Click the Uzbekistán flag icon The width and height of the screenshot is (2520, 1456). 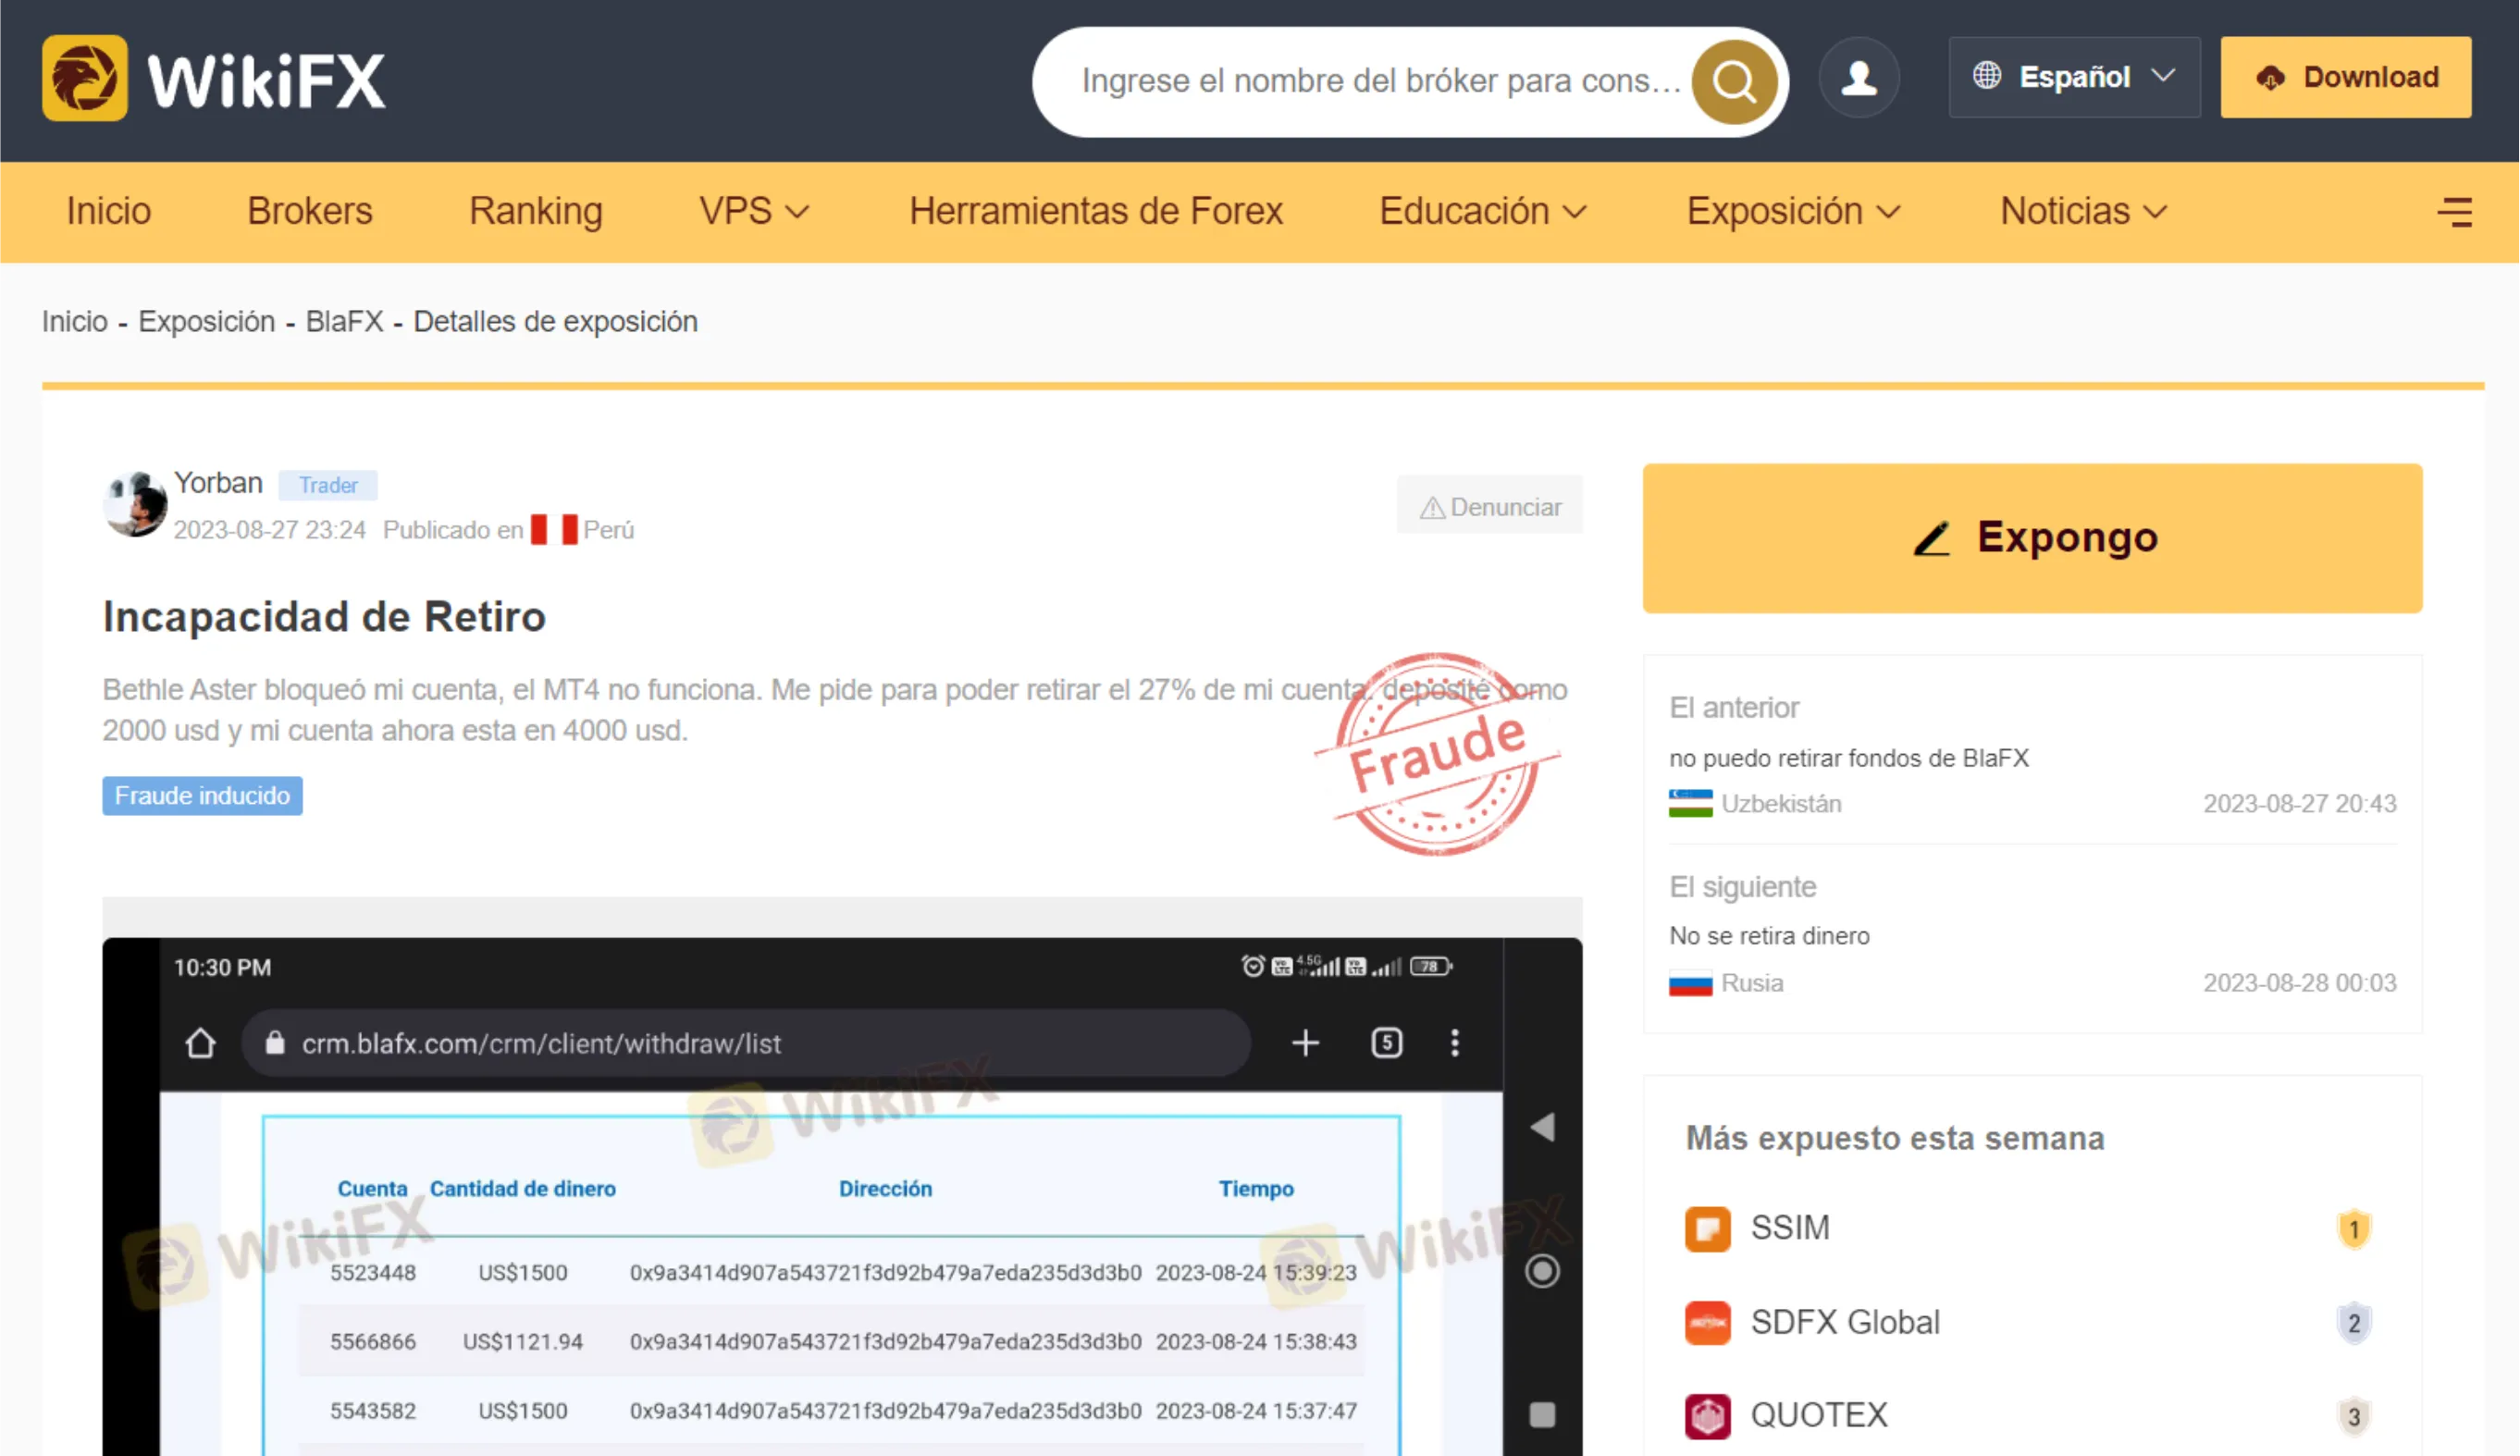tap(1690, 803)
